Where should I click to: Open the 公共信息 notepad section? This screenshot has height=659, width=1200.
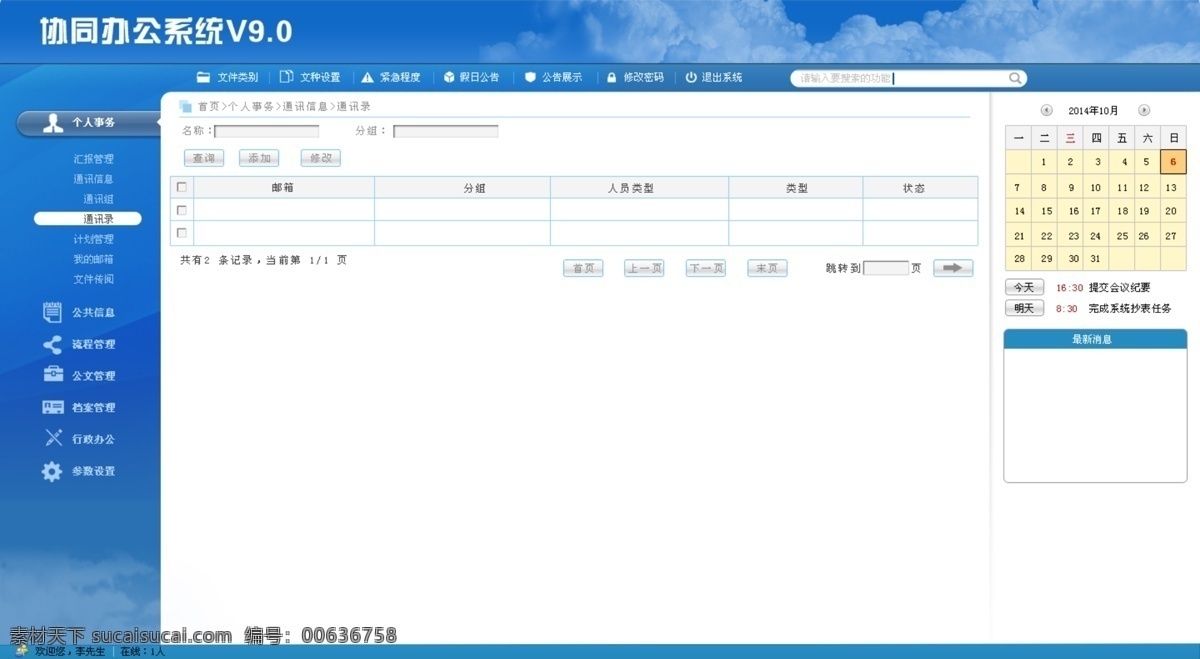80,313
